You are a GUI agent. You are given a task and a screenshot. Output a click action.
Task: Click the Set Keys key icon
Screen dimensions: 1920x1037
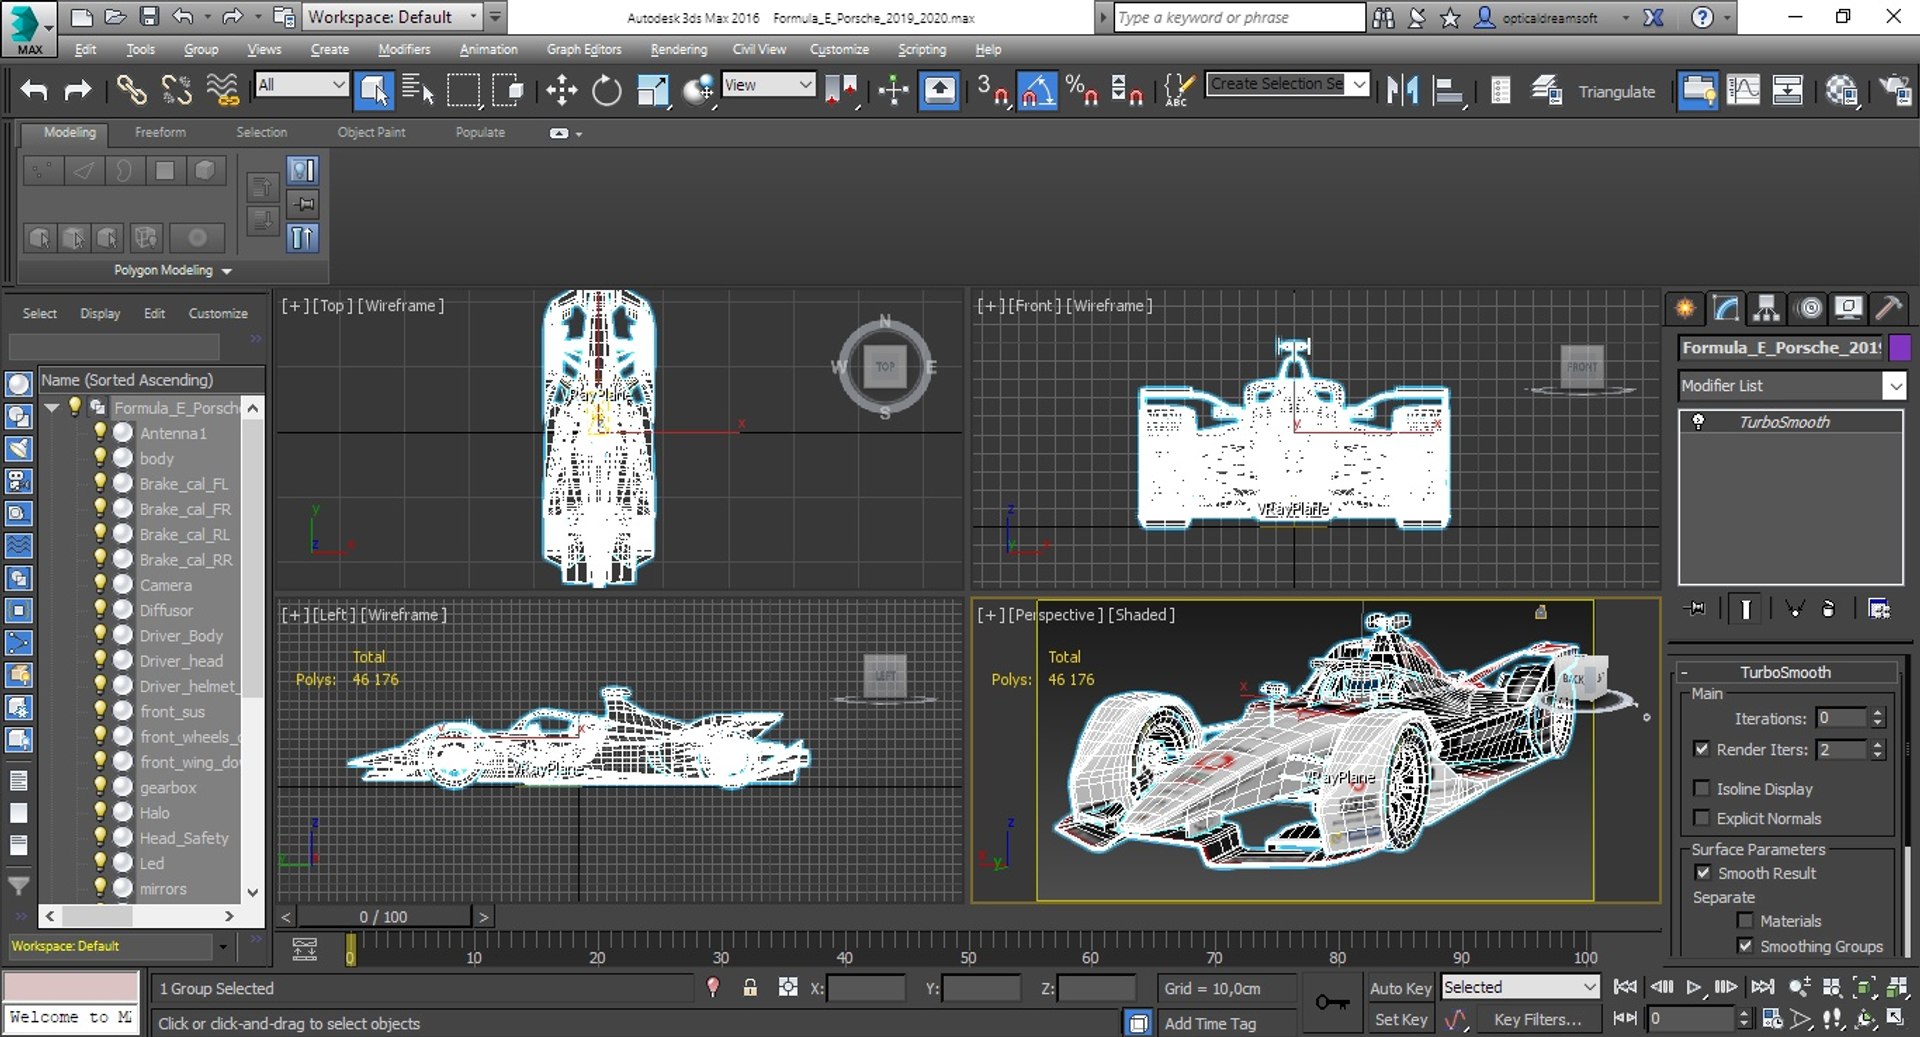(1332, 1001)
